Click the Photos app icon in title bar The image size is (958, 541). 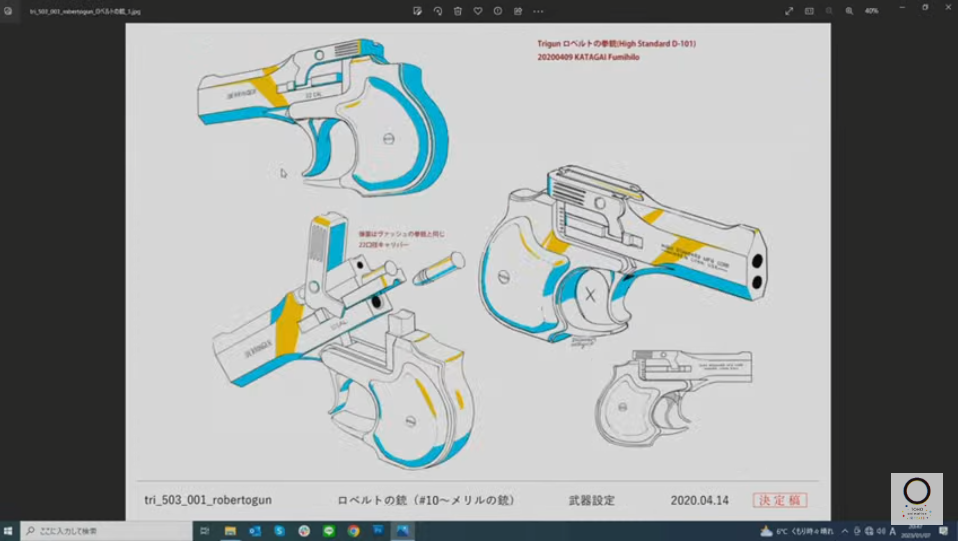[x=8, y=11]
